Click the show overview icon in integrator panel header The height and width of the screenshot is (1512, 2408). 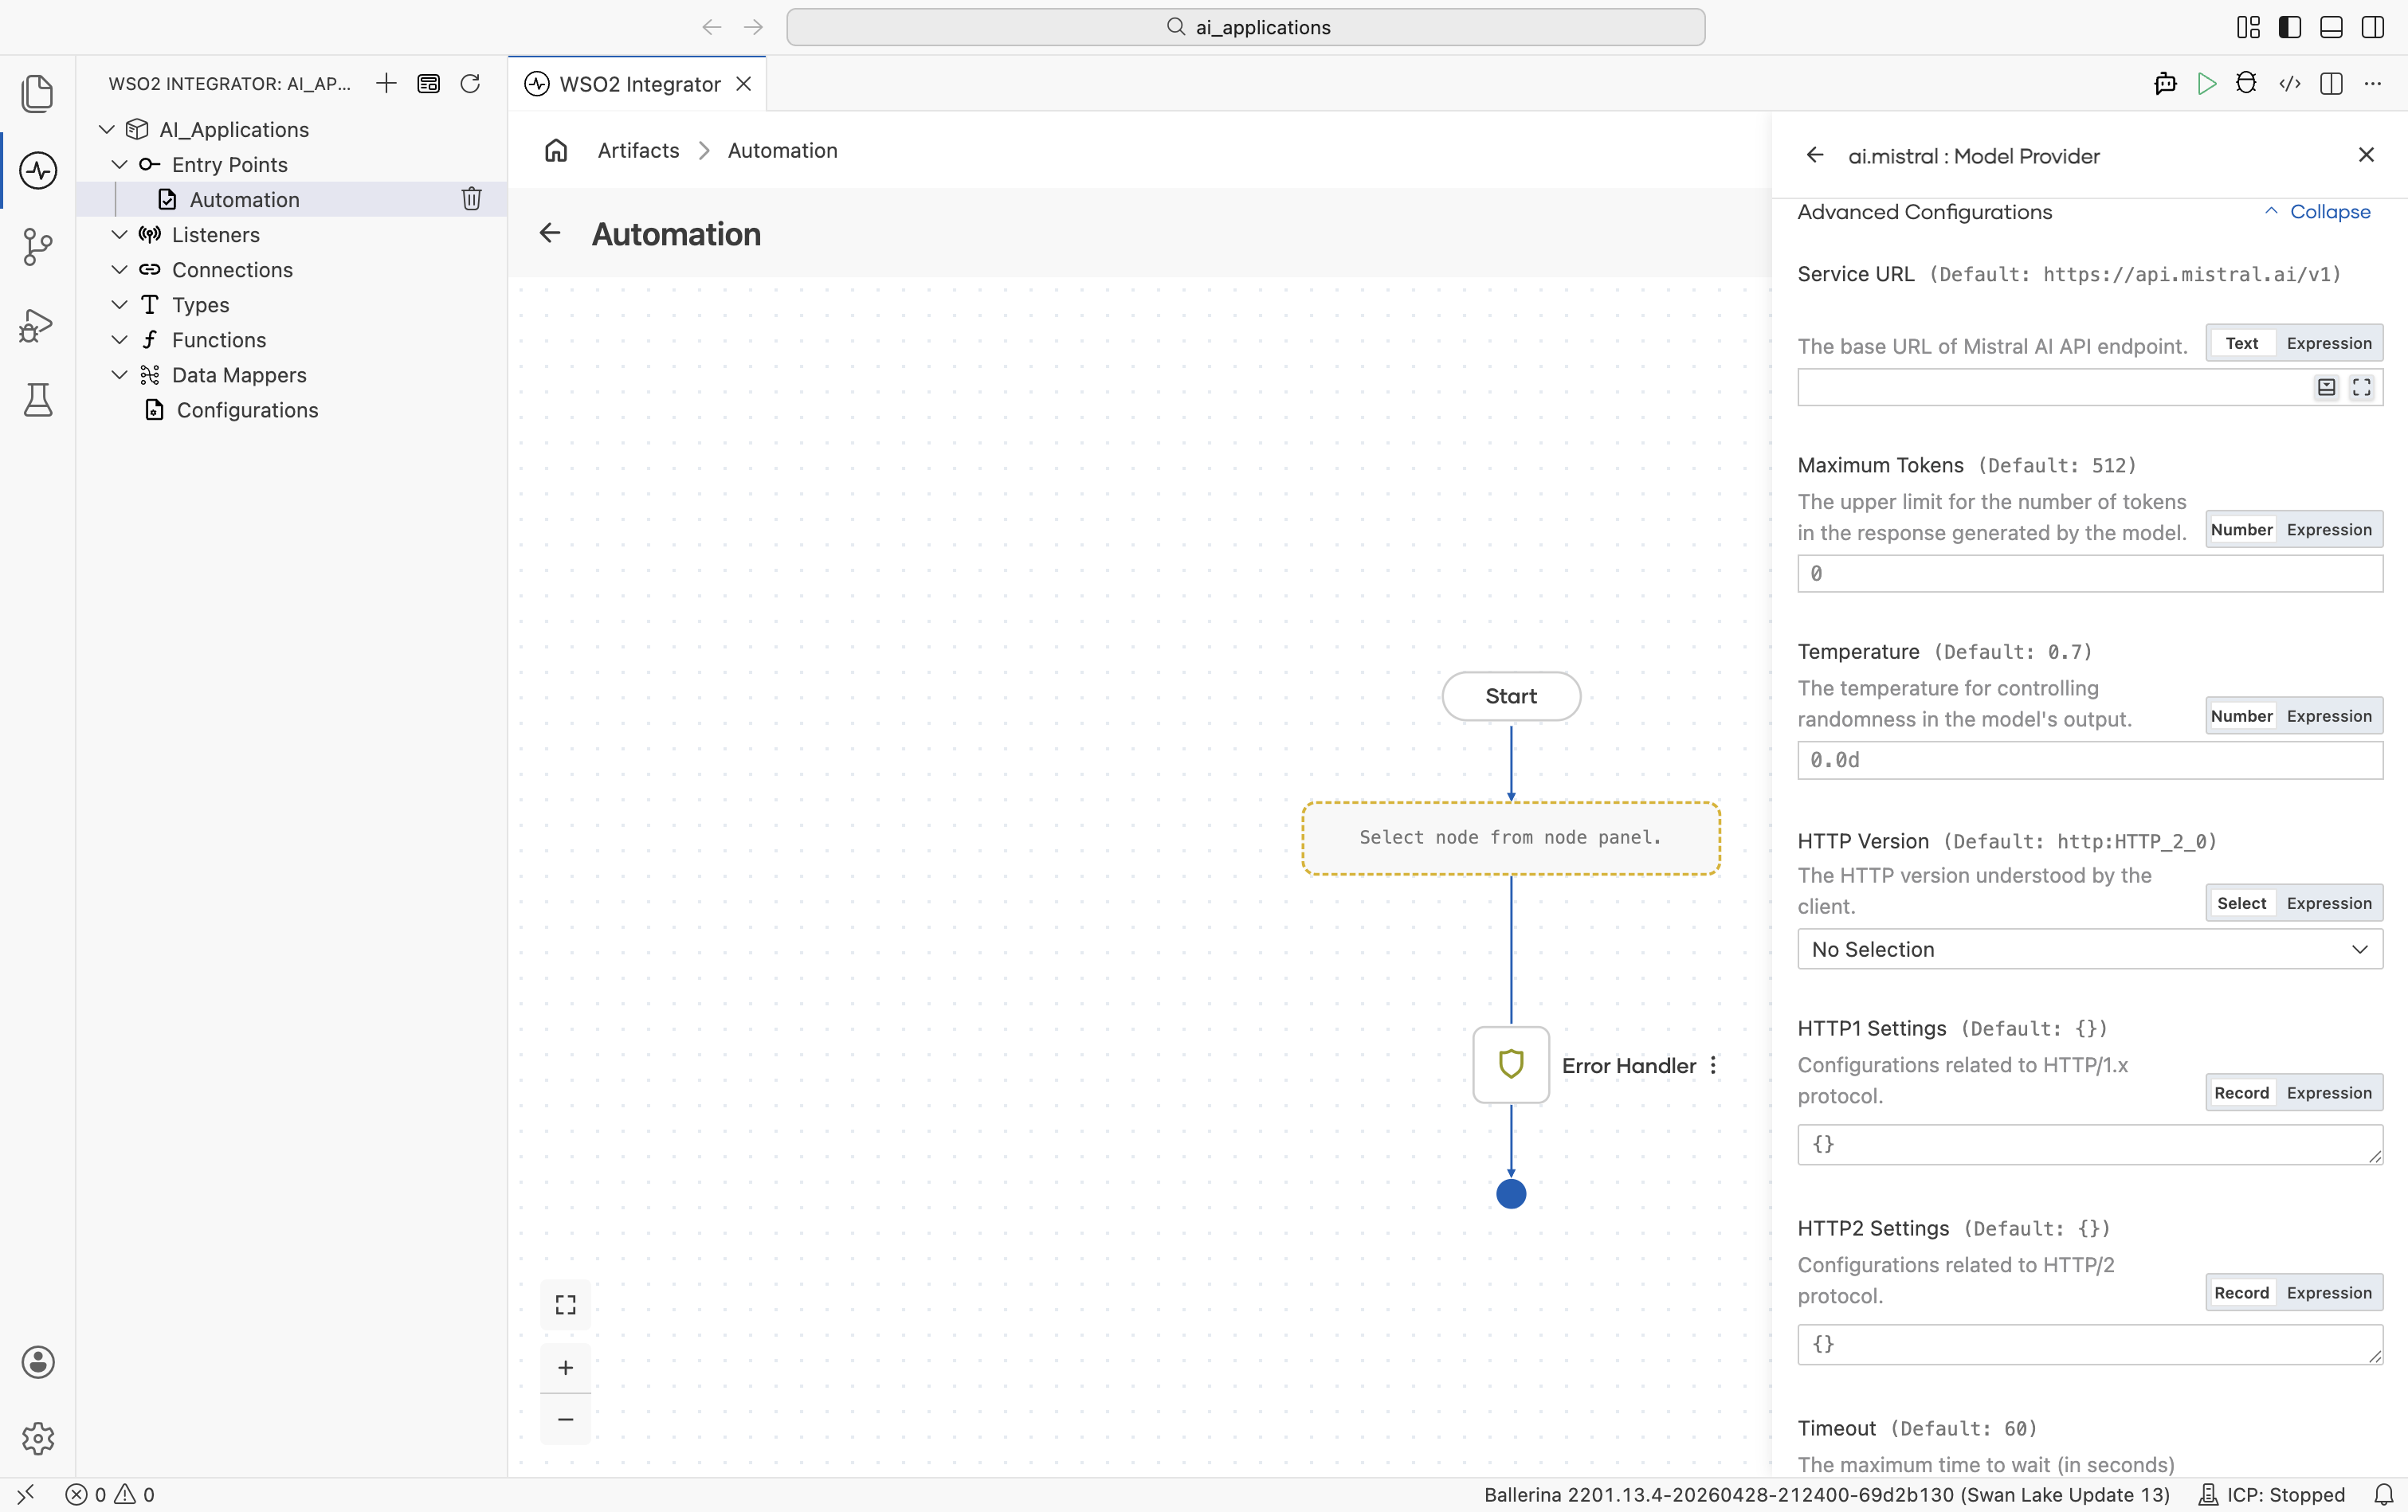(428, 83)
